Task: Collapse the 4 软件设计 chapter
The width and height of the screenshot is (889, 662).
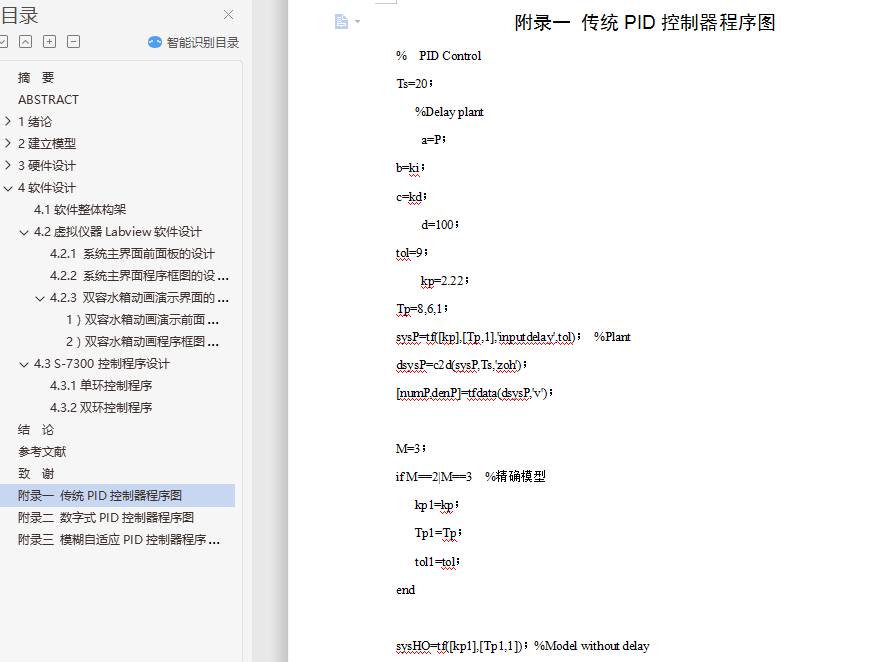Action: [8, 188]
